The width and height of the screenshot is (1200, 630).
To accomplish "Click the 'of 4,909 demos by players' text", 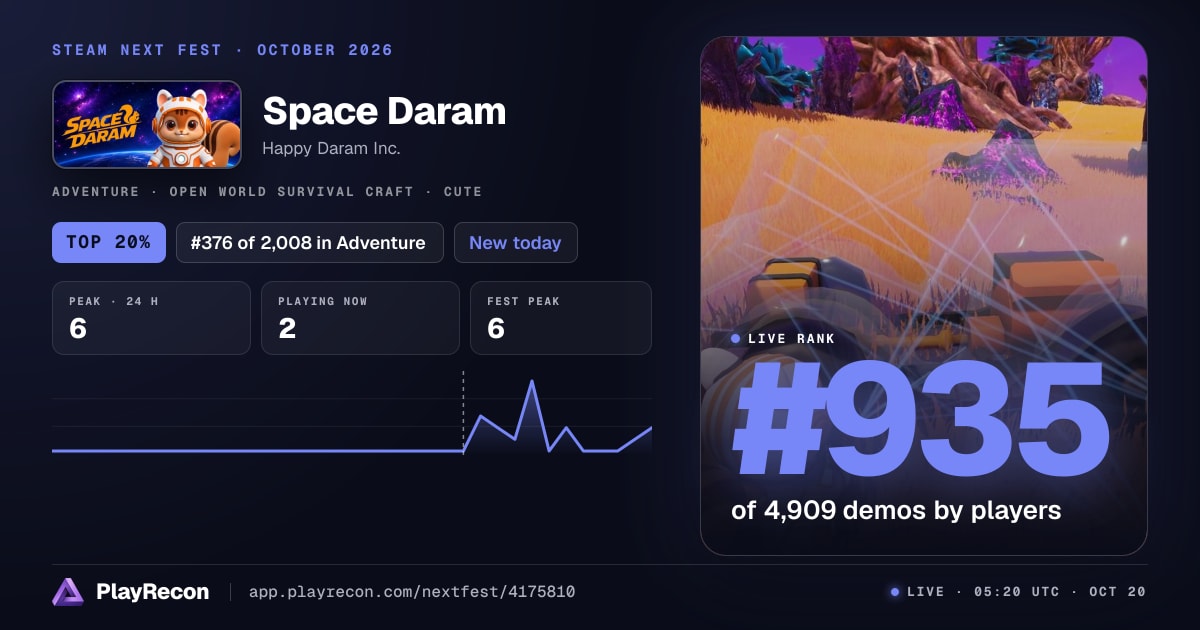I will 896,510.
